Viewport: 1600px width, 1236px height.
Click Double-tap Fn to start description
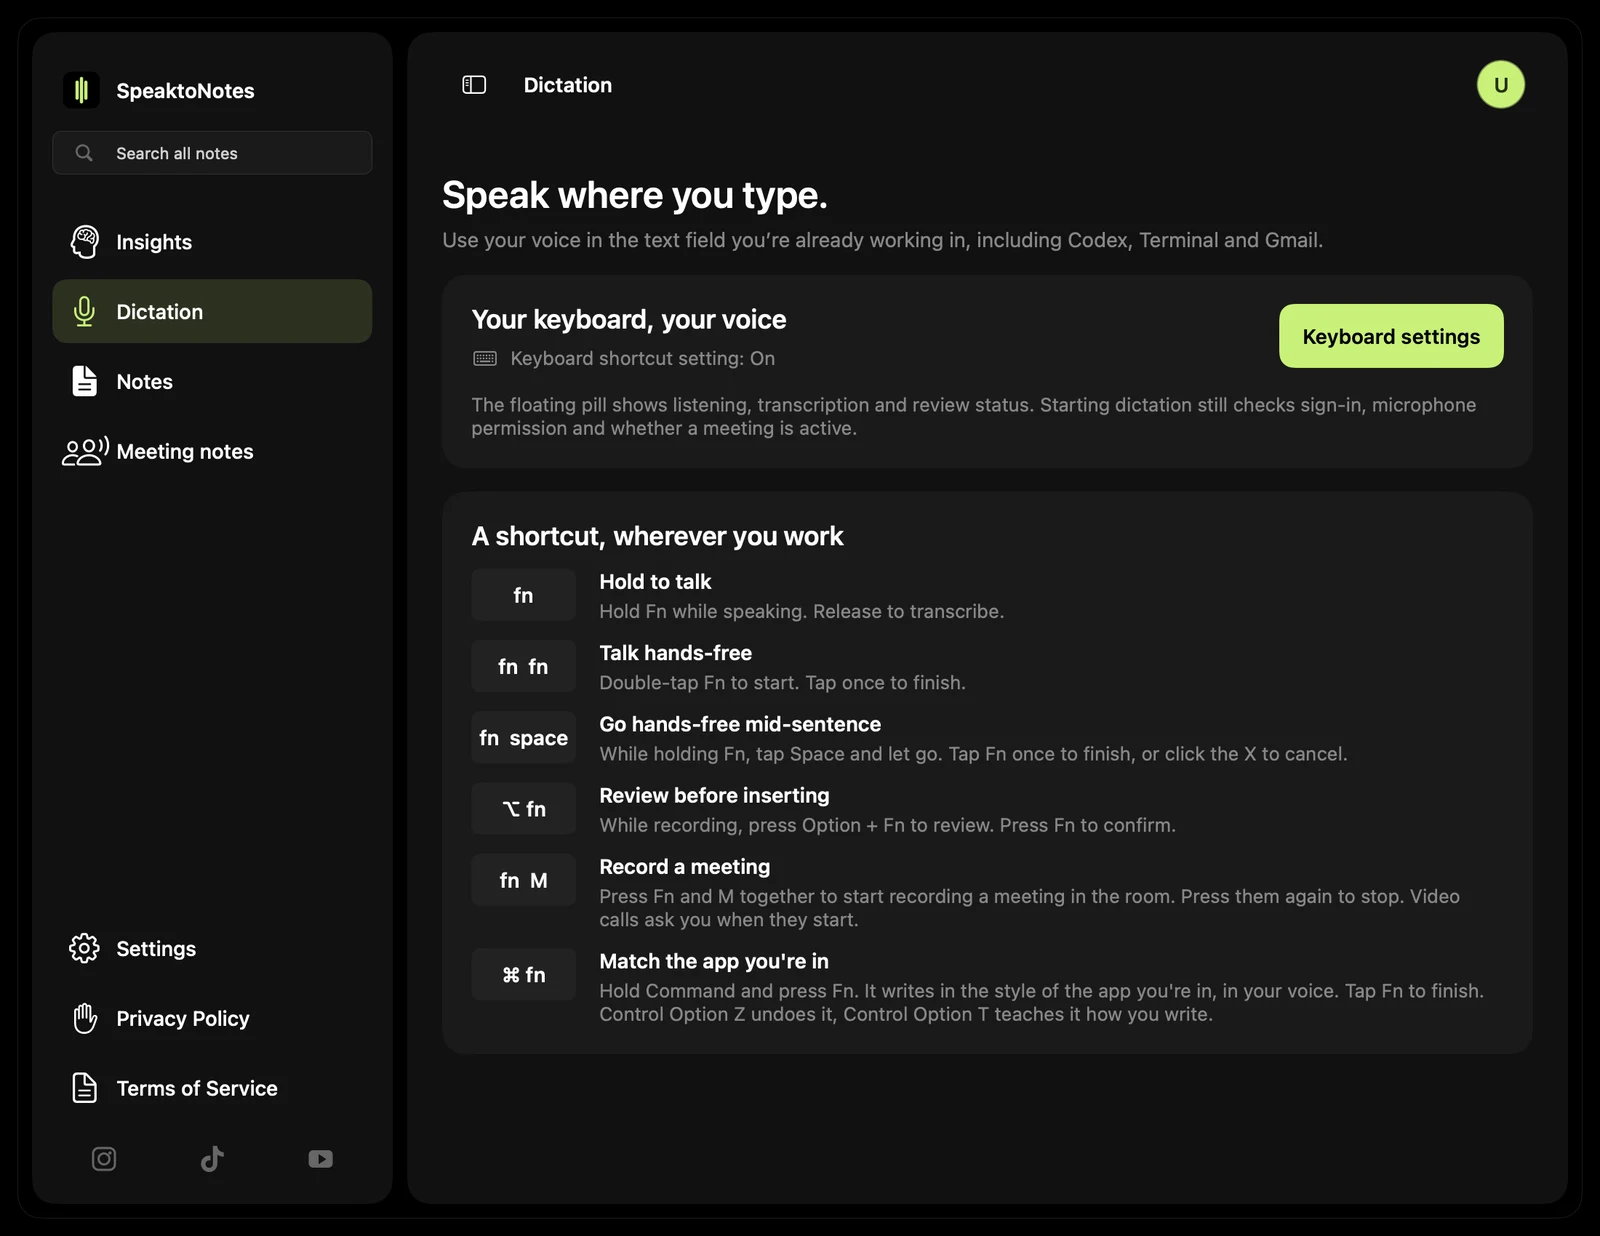pyautogui.click(x=782, y=683)
